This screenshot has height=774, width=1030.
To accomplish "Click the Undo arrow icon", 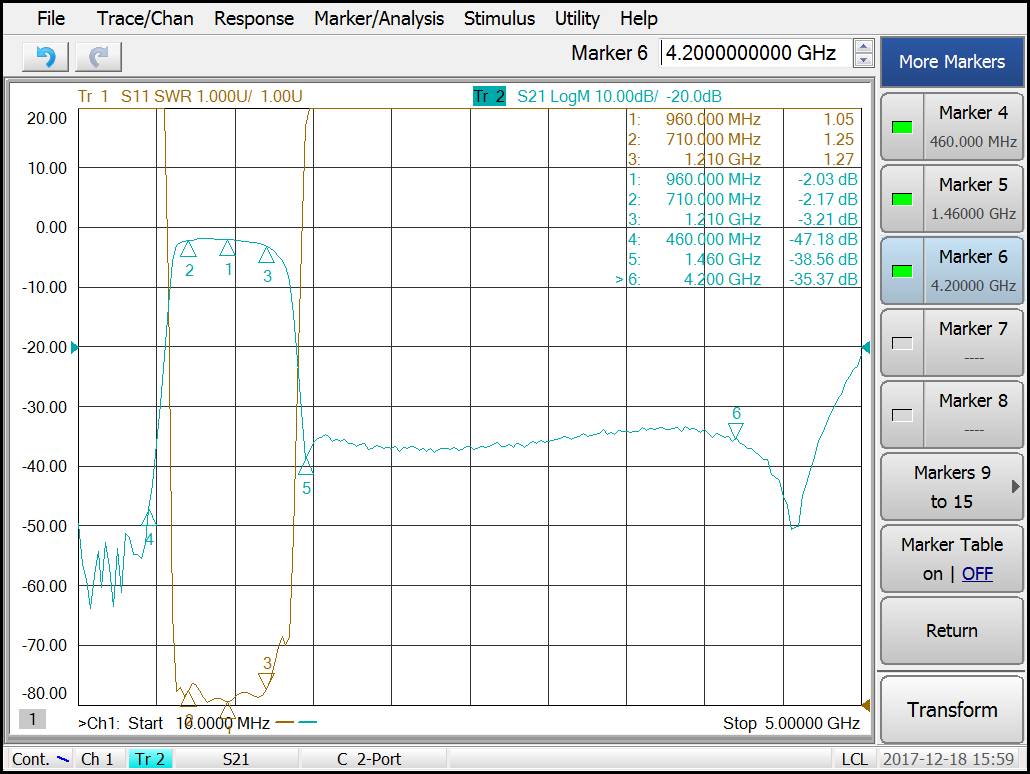I will coord(45,56).
